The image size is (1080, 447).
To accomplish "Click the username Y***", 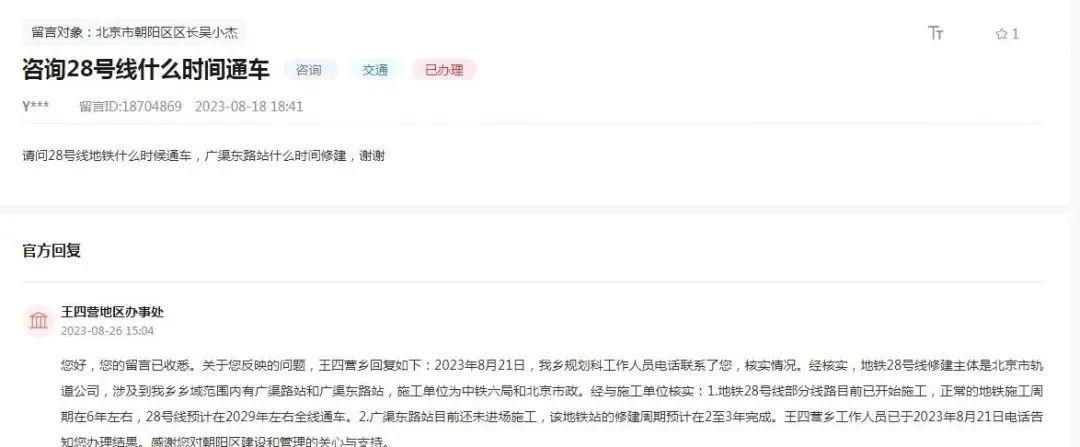I will 35,107.
